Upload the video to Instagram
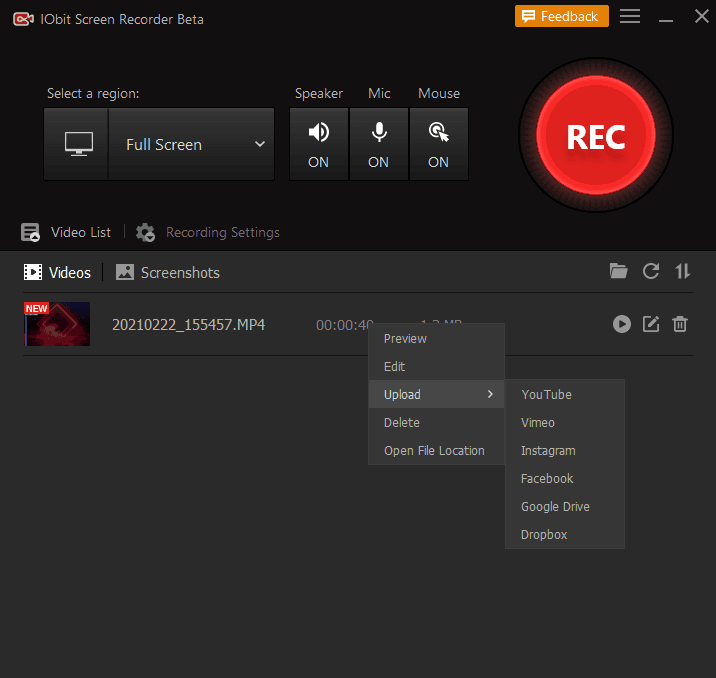This screenshot has width=716, height=678. [x=565, y=451]
